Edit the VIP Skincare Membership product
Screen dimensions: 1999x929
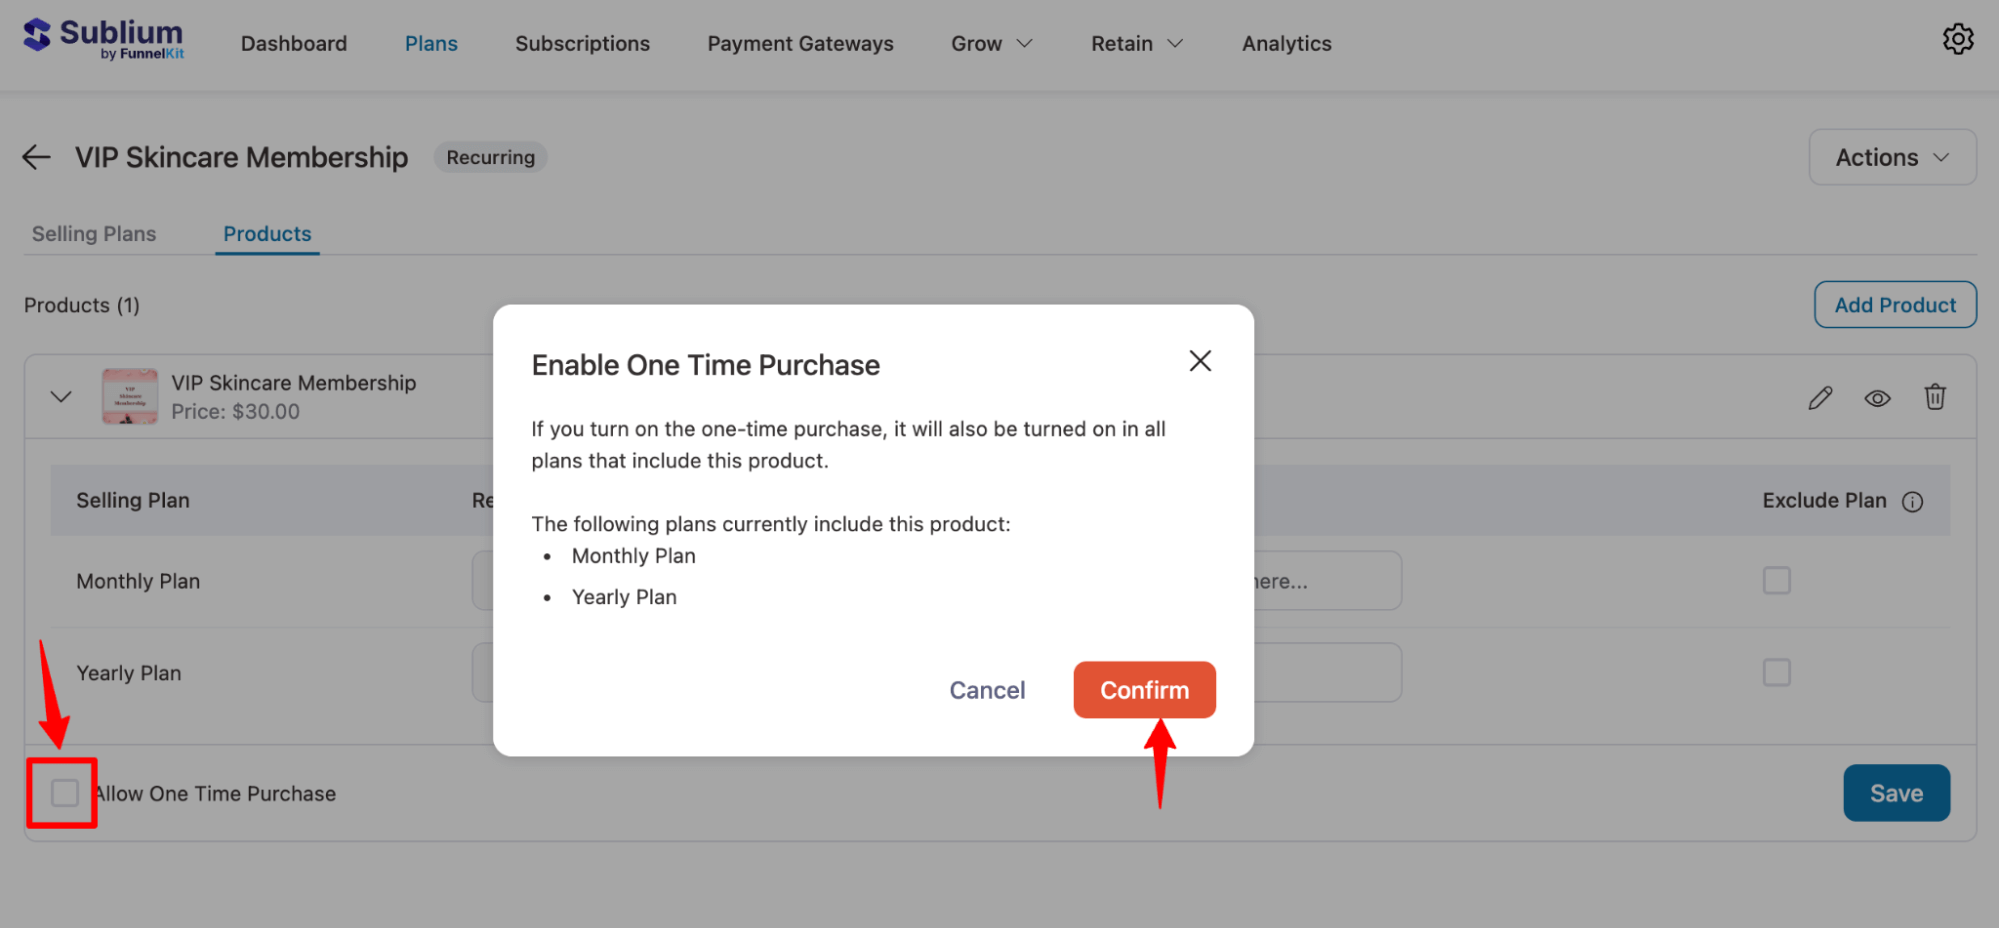tap(1820, 397)
